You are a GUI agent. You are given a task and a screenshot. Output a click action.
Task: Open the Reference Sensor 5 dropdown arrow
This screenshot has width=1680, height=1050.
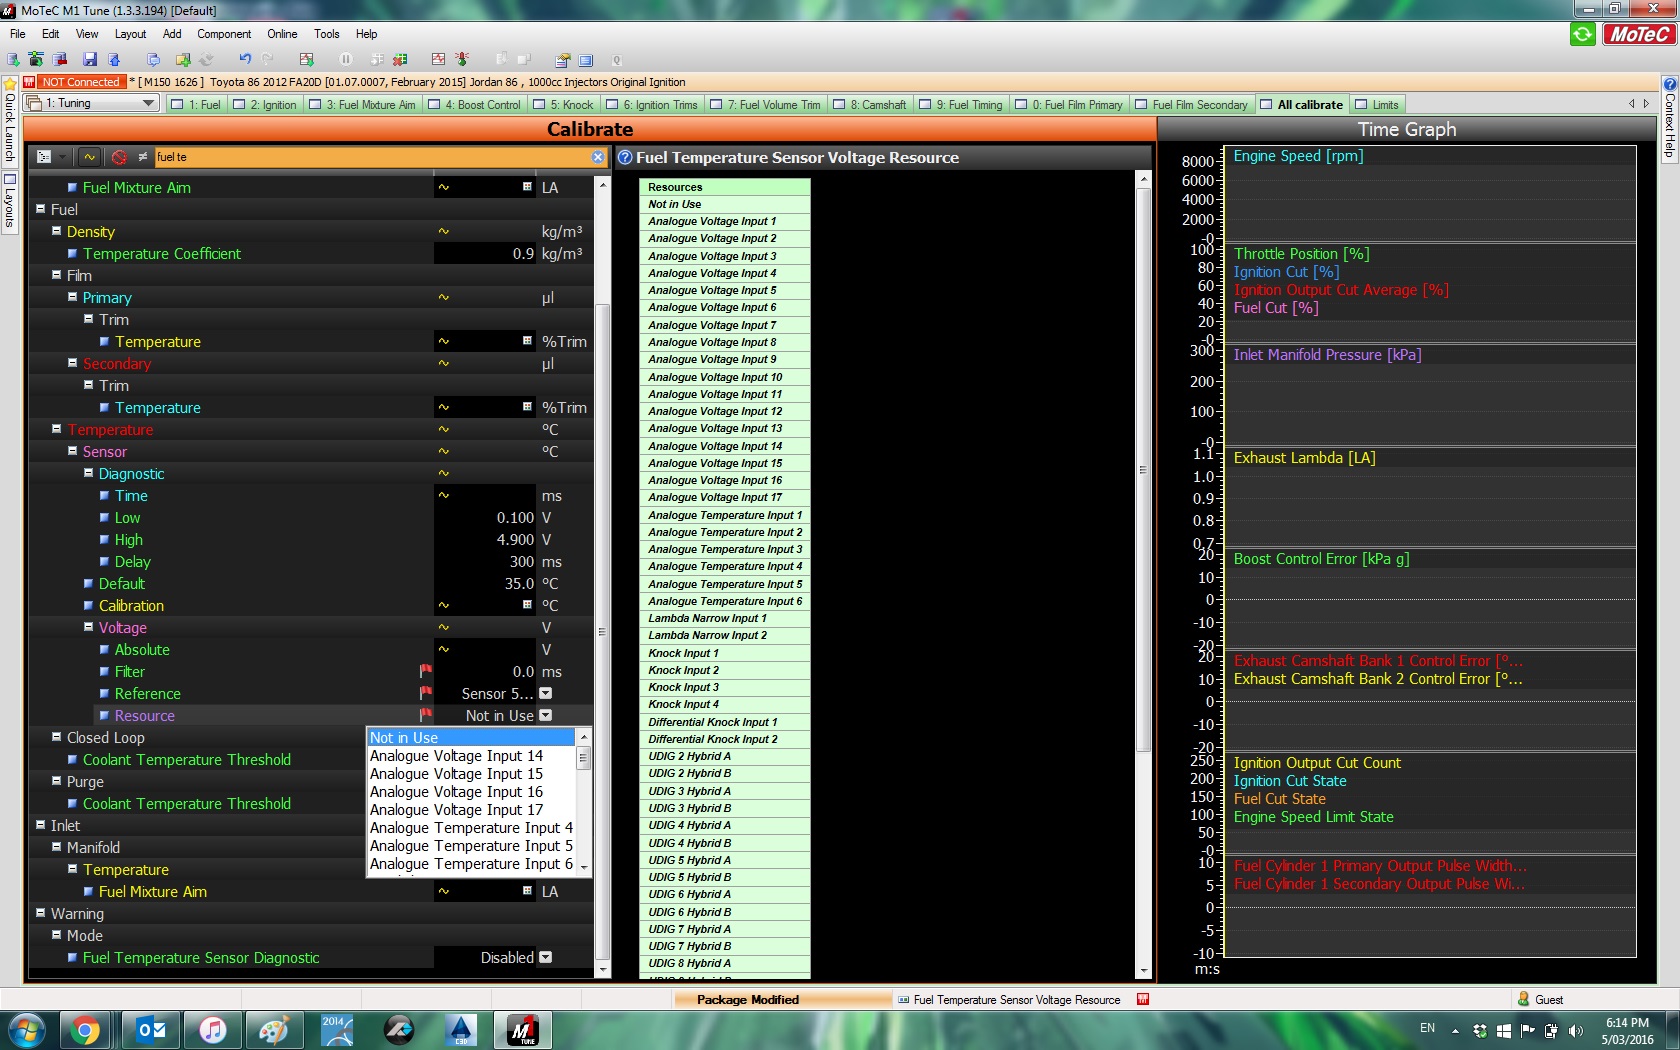[x=545, y=693]
